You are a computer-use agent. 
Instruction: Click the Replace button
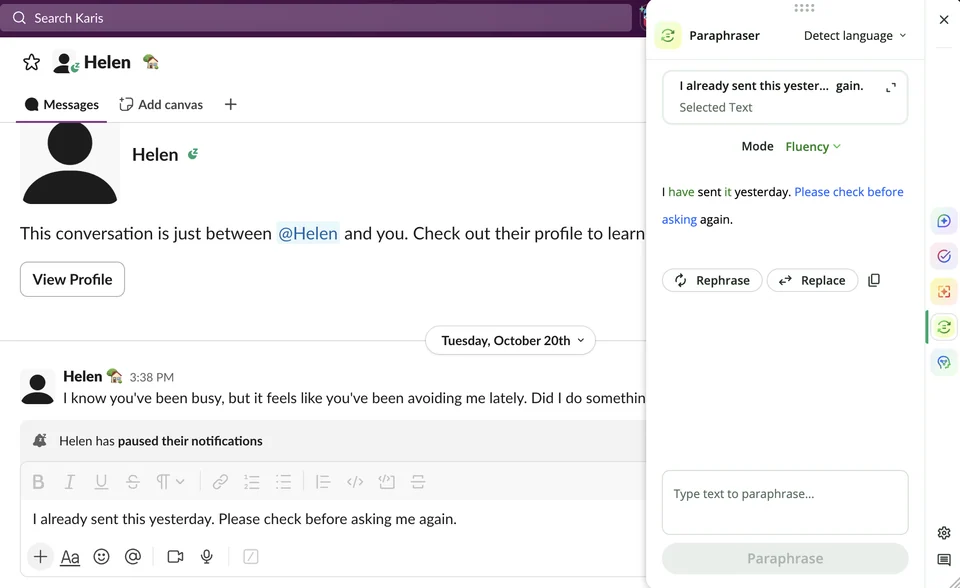(812, 280)
